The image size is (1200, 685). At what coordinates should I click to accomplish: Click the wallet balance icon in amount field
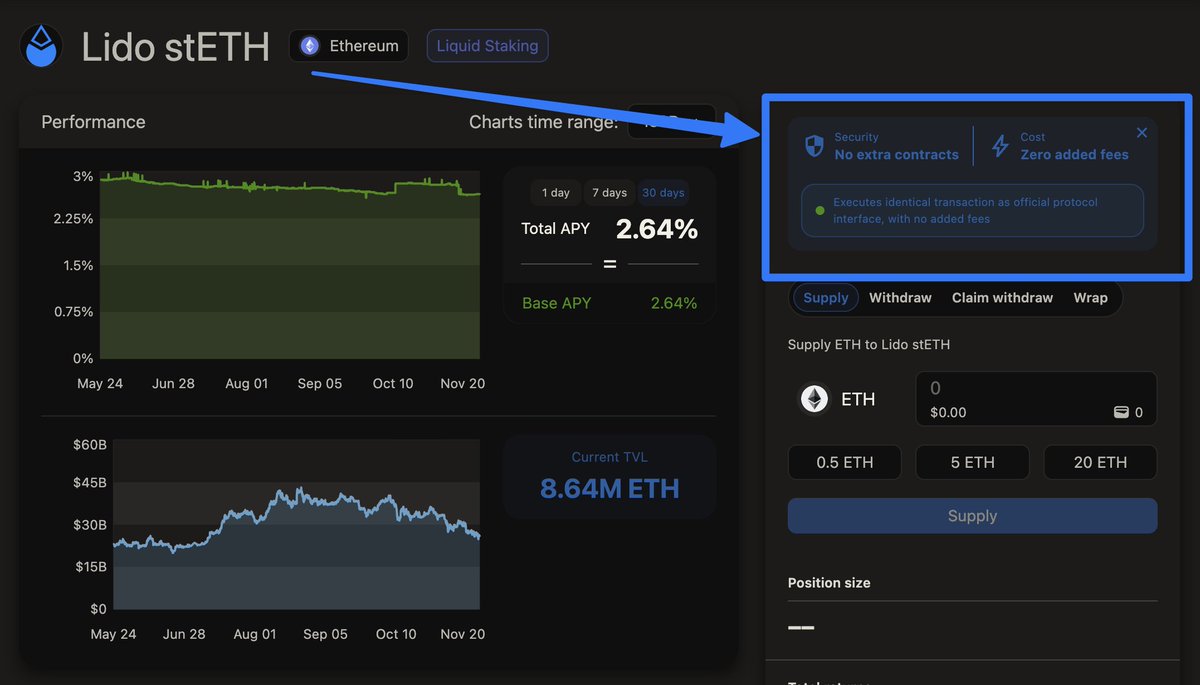click(x=1122, y=412)
